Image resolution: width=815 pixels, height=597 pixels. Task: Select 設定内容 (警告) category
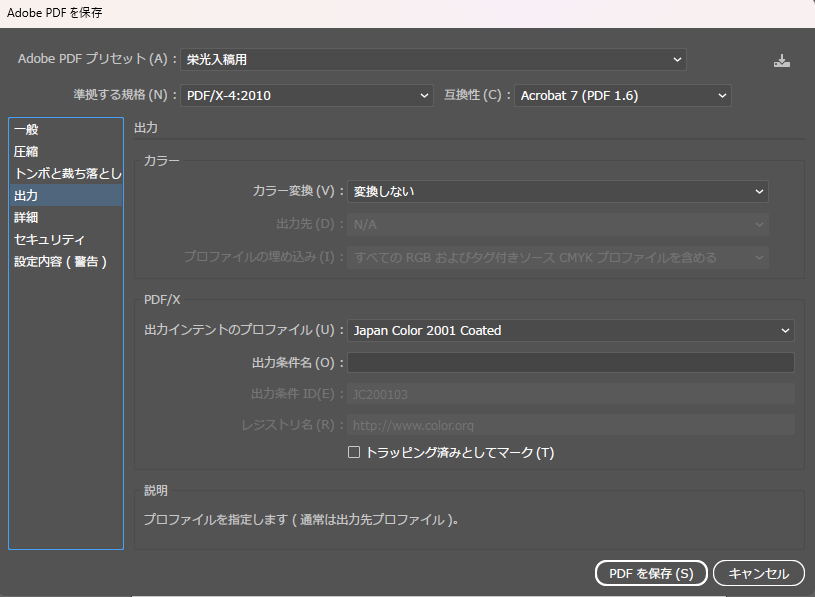(66, 261)
